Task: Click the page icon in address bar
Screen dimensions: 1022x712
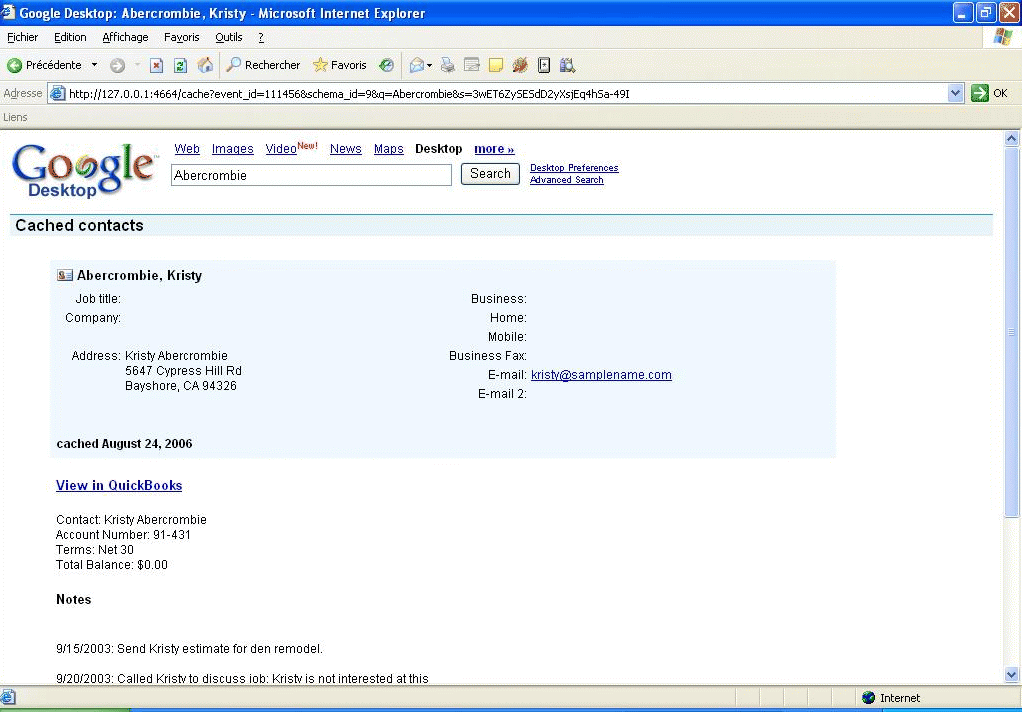Action: (58, 93)
